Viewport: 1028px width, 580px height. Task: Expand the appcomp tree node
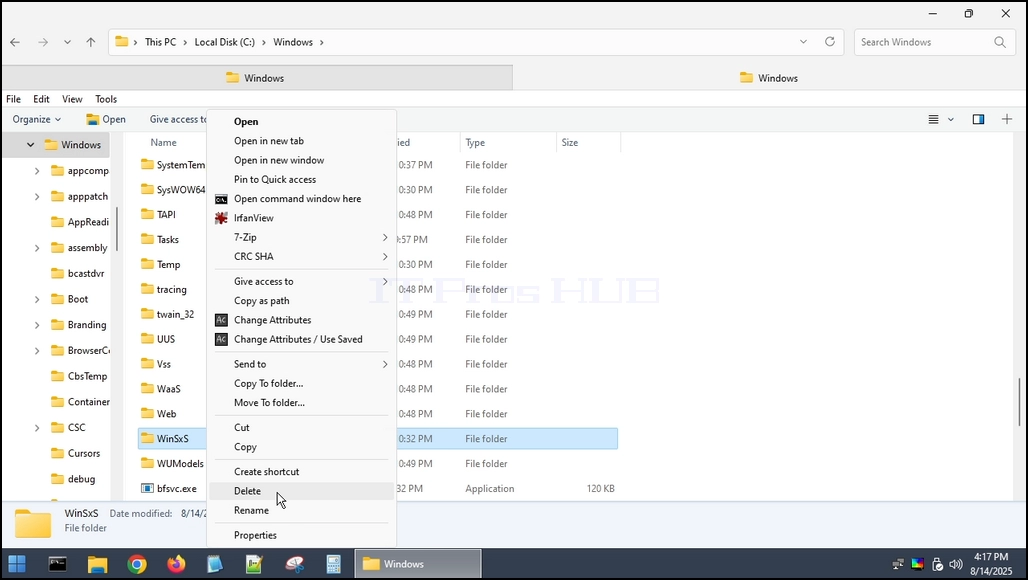37,171
